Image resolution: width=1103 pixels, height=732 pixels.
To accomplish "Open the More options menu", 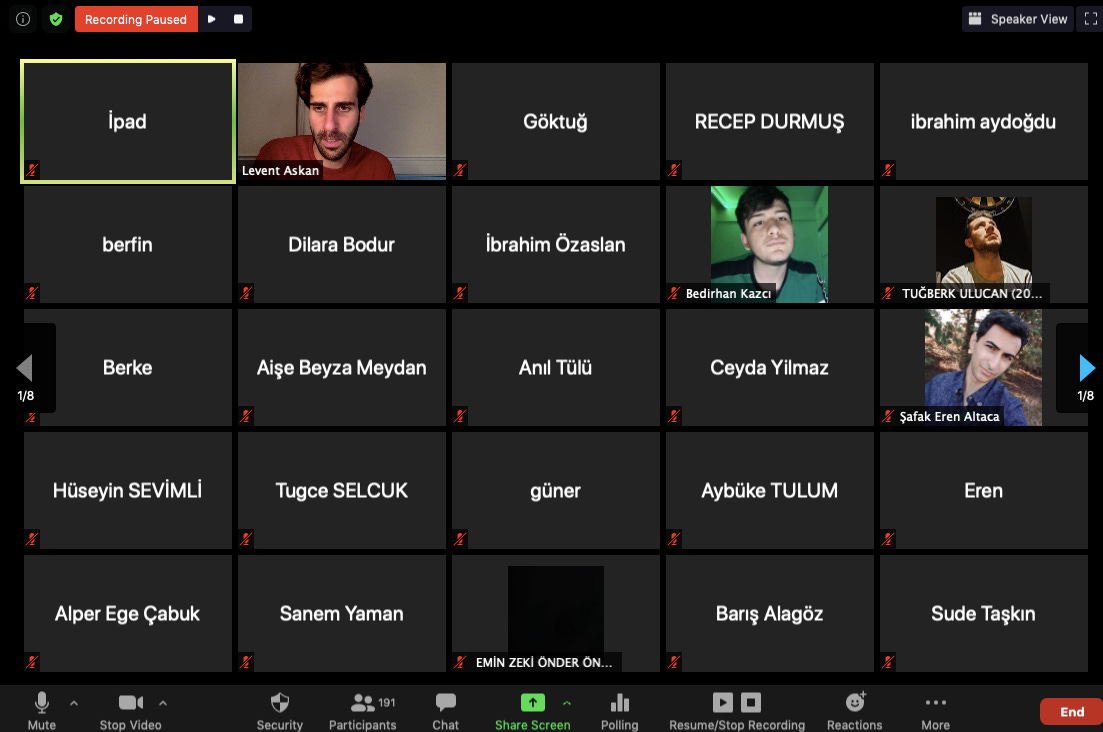I will [x=936, y=711].
